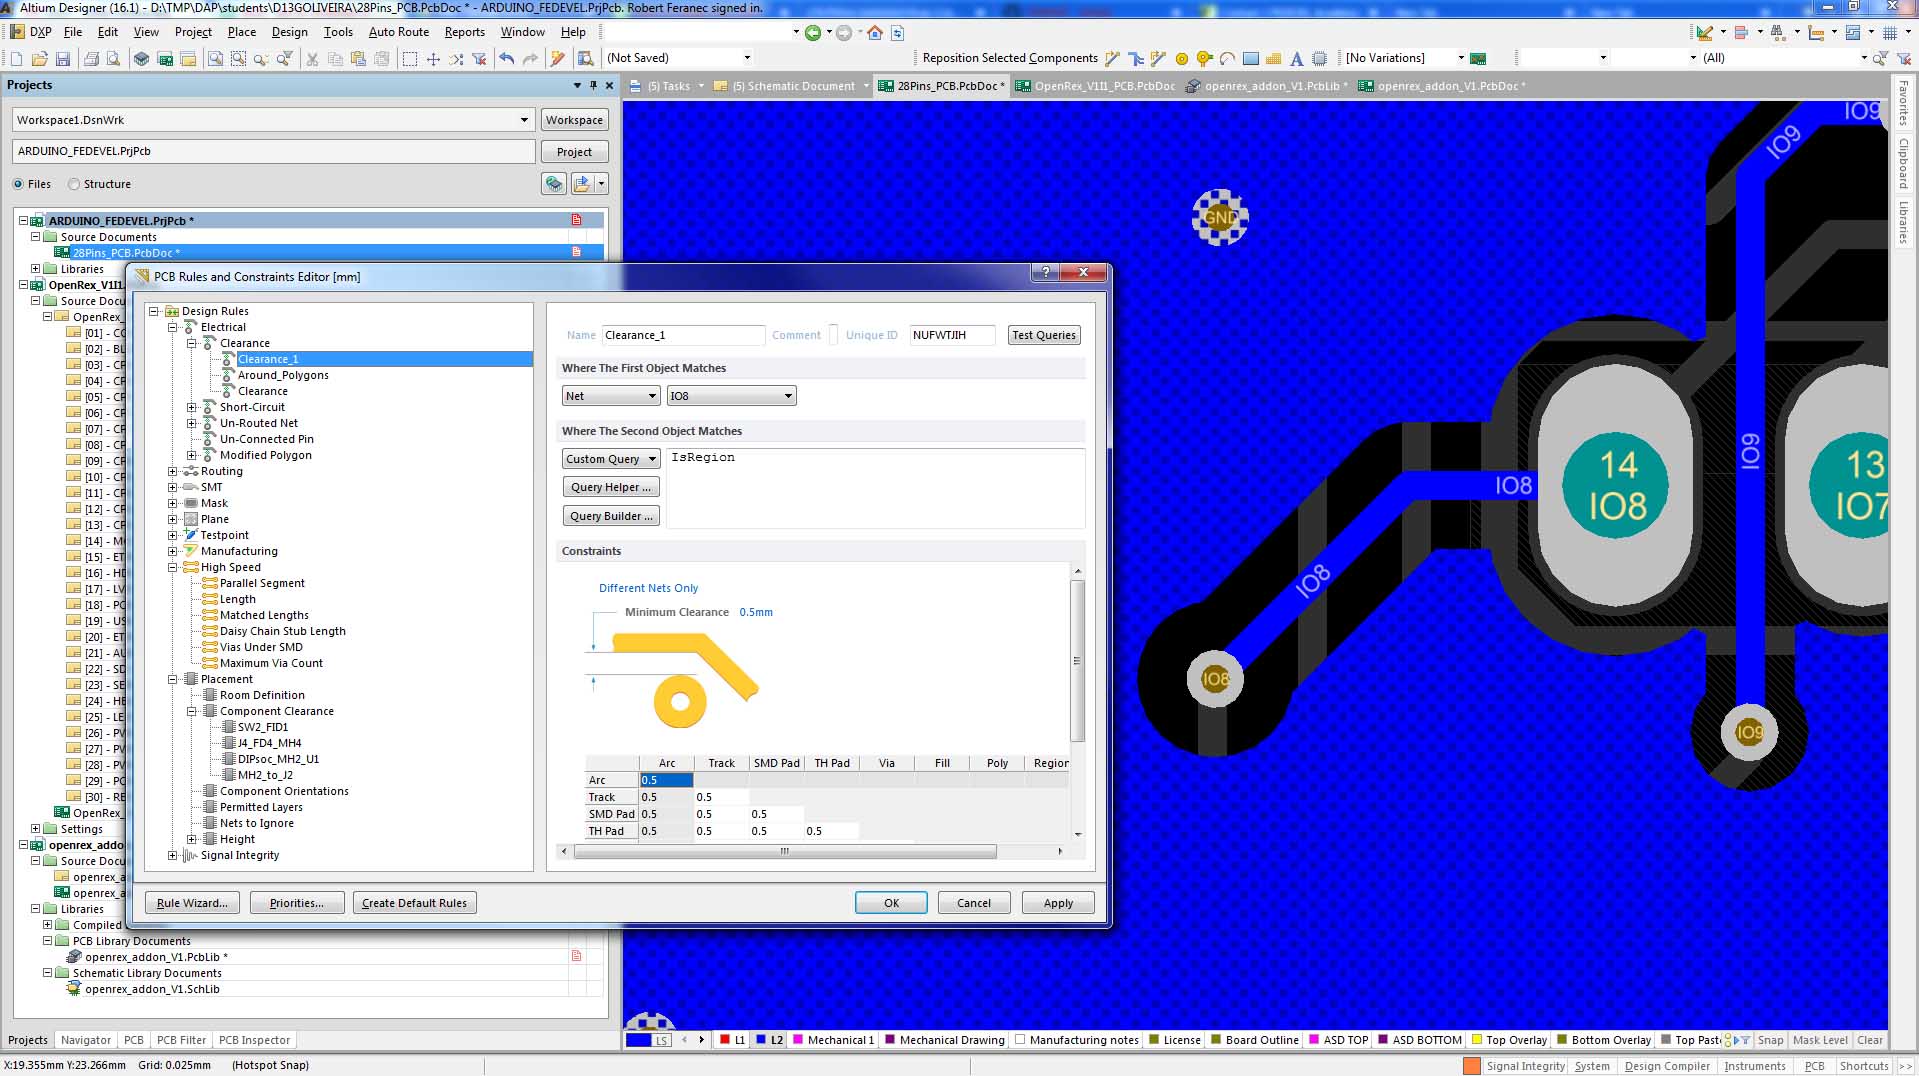Select the Structure radio button
Viewport: 1919px width, 1076px height.
[74, 184]
